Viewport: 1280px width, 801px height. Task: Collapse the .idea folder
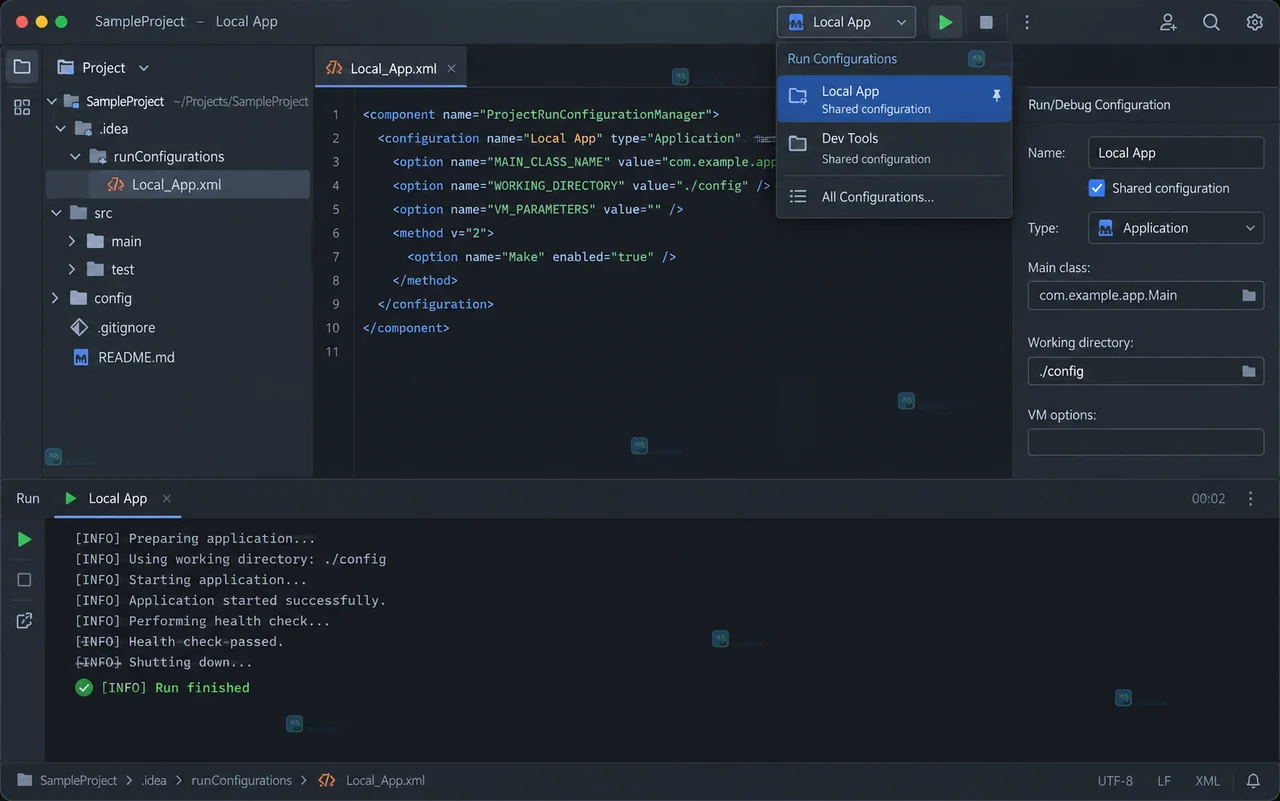coord(61,129)
